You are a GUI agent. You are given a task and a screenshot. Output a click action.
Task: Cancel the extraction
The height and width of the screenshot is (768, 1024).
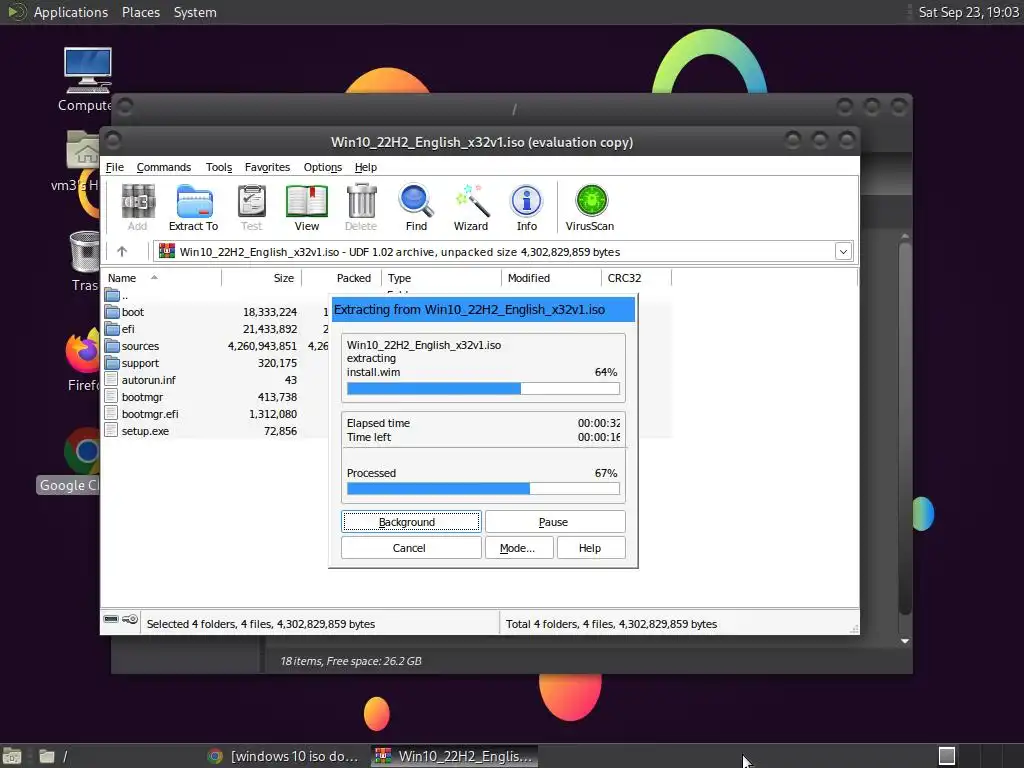(x=411, y=548)
